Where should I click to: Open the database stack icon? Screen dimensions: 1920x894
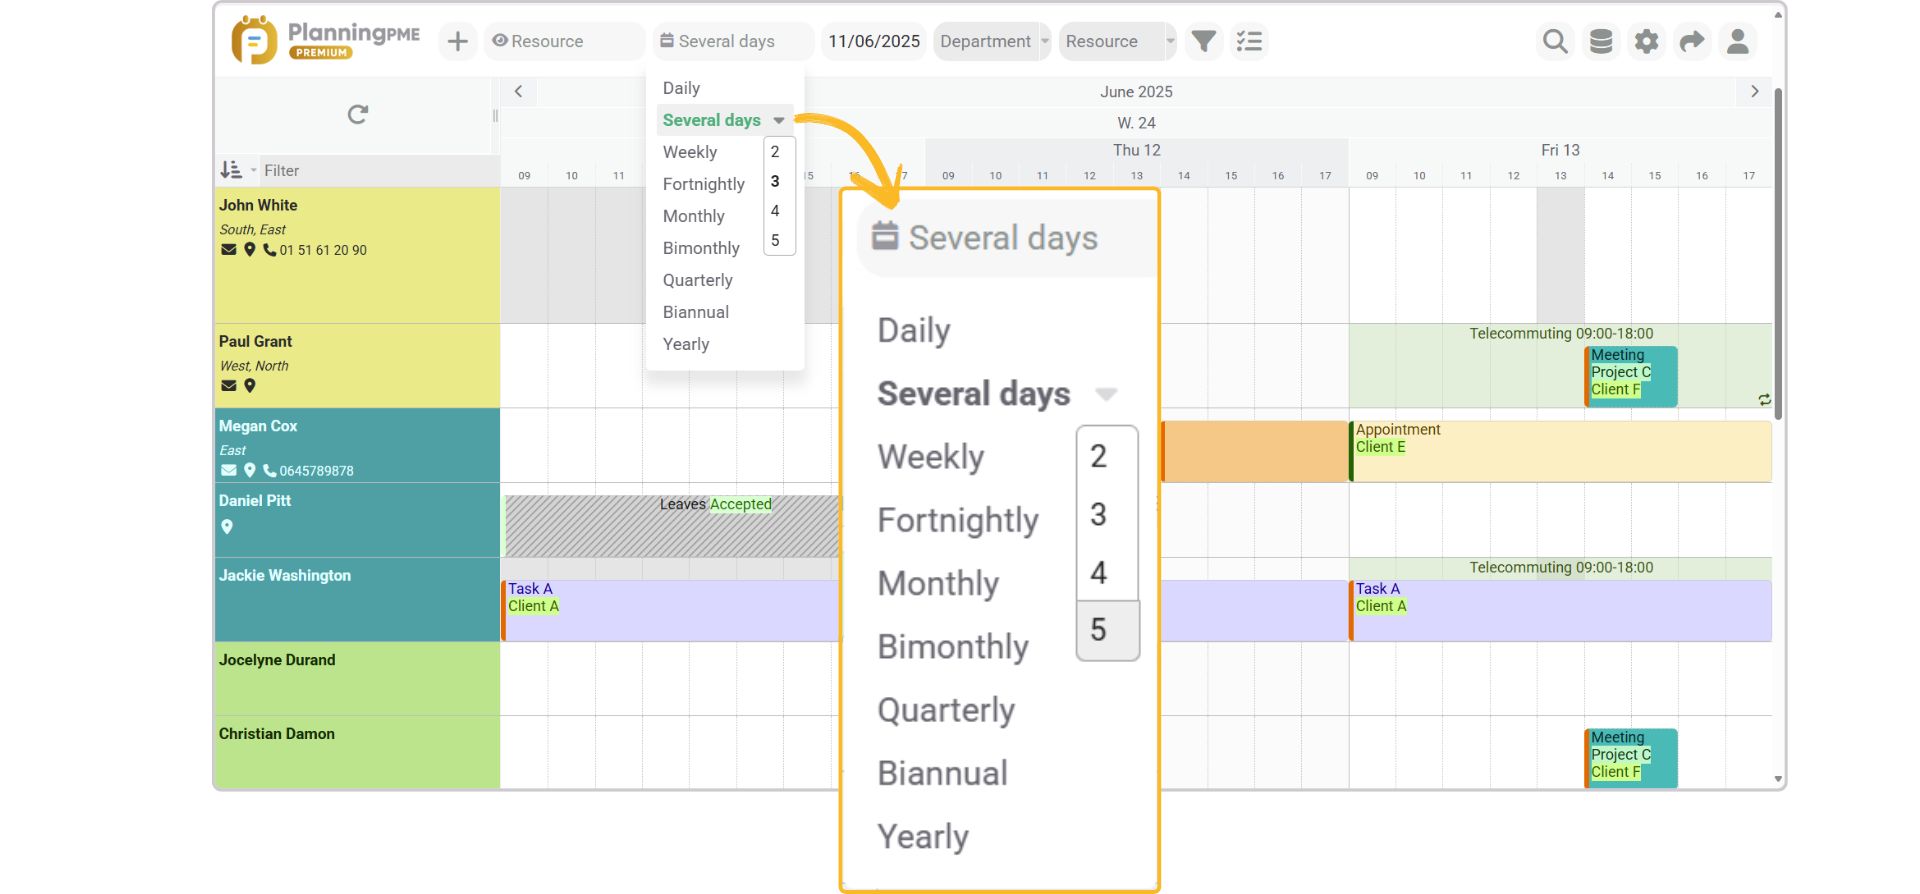click(x=1601, y=41)
